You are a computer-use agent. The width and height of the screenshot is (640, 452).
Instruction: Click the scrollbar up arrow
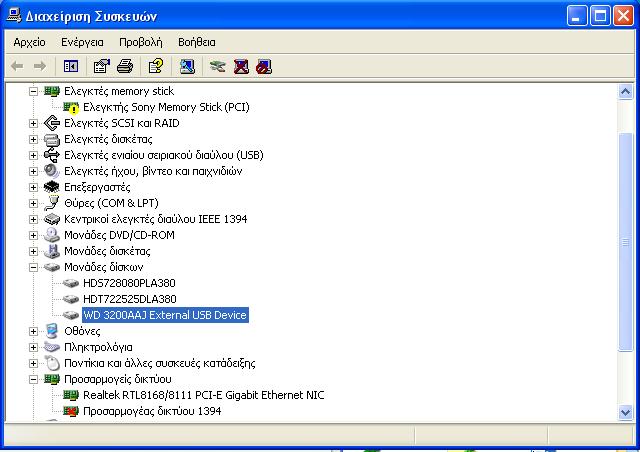[x=625, y=91]
